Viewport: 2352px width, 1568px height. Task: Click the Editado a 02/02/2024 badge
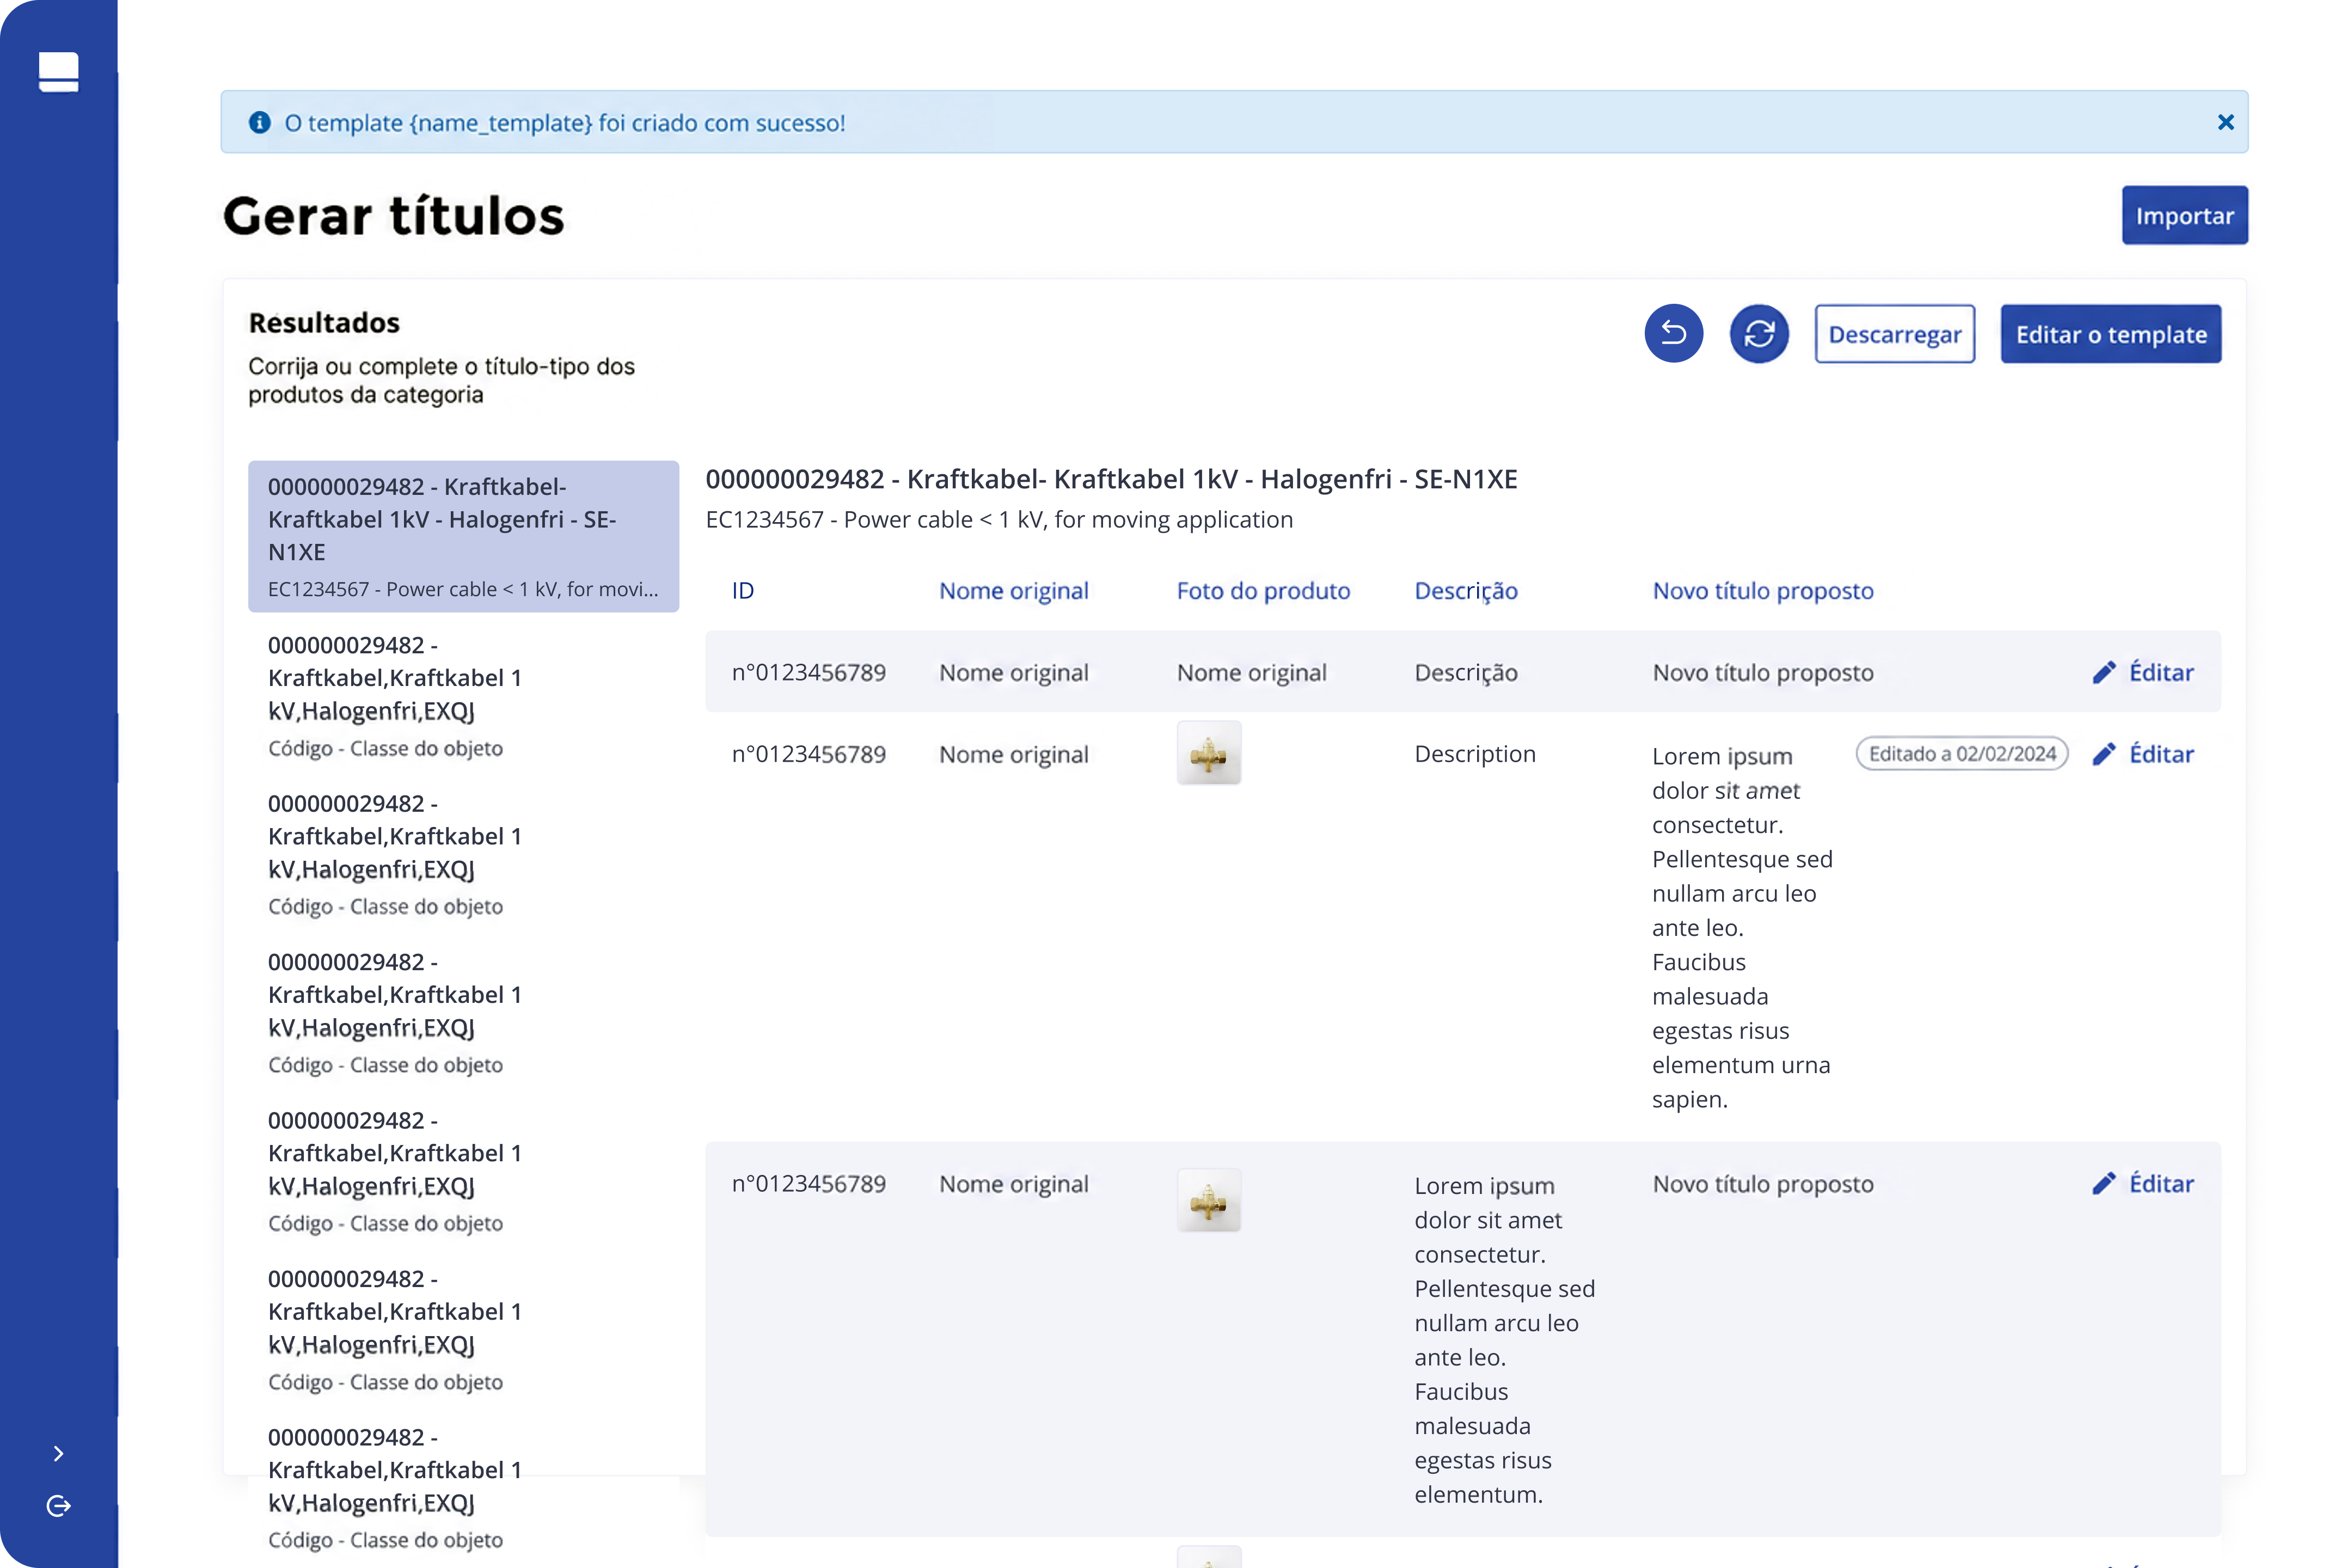pos(1961,754)
